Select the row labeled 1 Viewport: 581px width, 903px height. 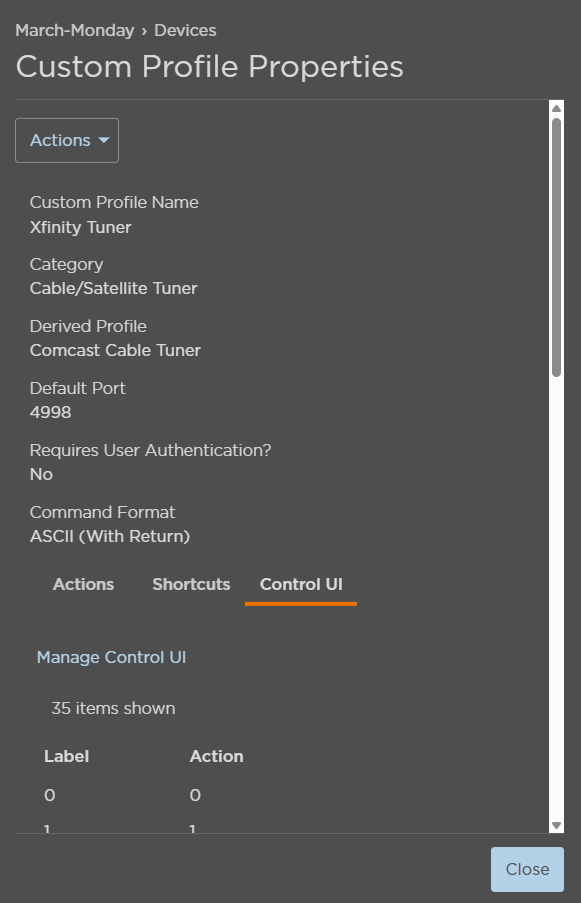click(x=49, y=829)
